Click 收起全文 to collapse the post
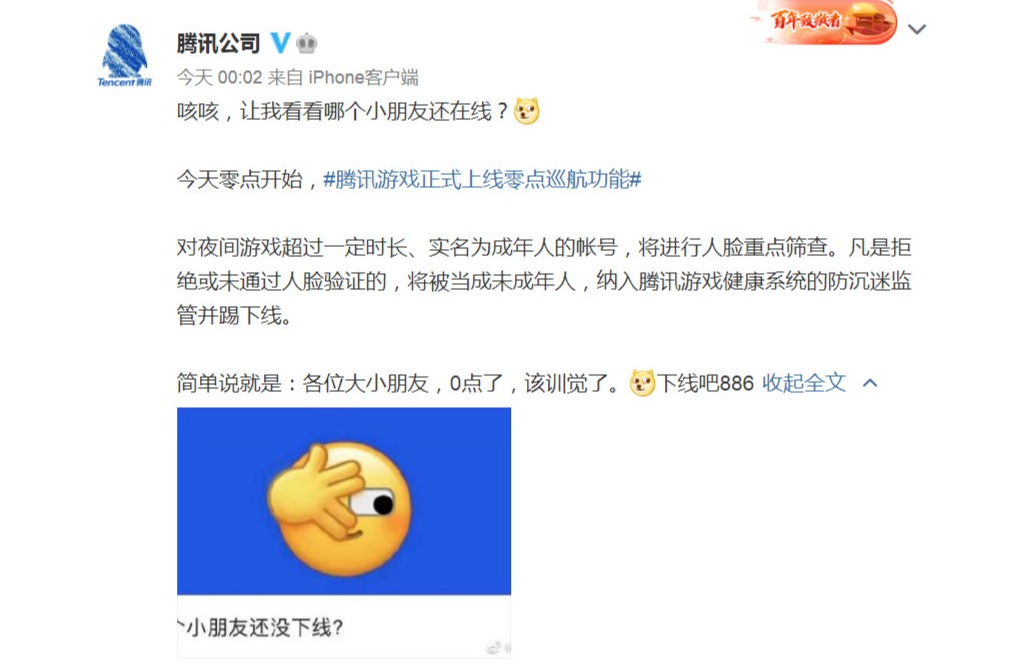 [x=804, y=383]
